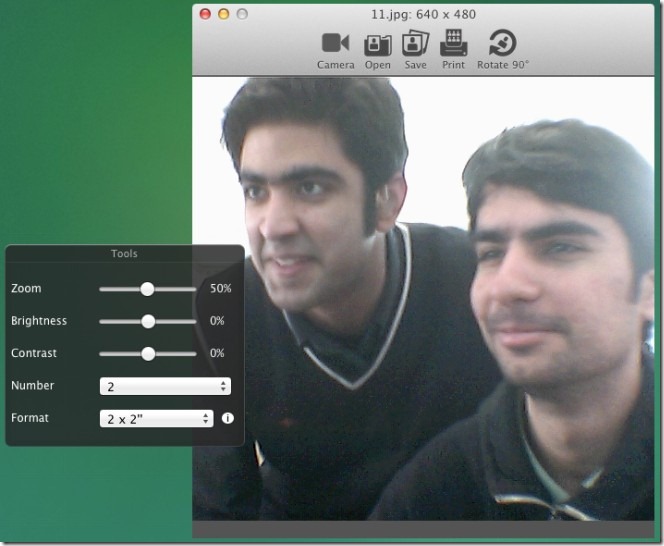Show format info with the i icon
Image resolution: width=664 pixels, height=546 pixels.
227,418
